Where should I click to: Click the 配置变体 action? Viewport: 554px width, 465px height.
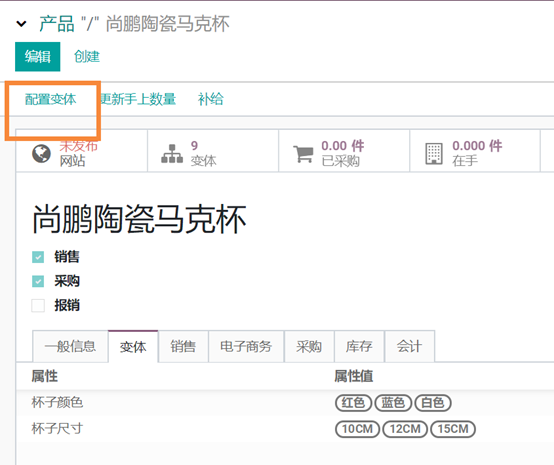point(51,99)
